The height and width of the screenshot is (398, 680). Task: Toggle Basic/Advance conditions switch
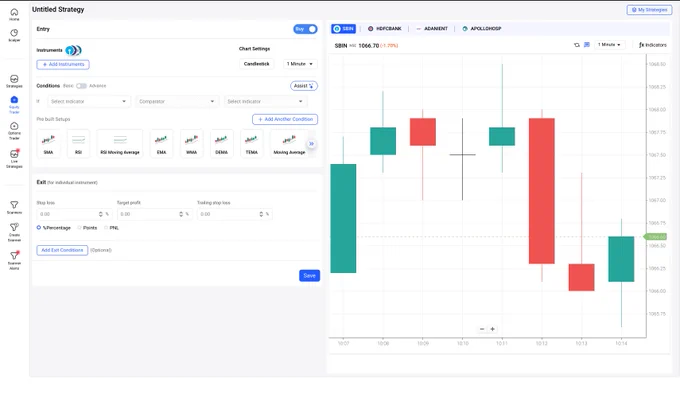tap(81, 86)
